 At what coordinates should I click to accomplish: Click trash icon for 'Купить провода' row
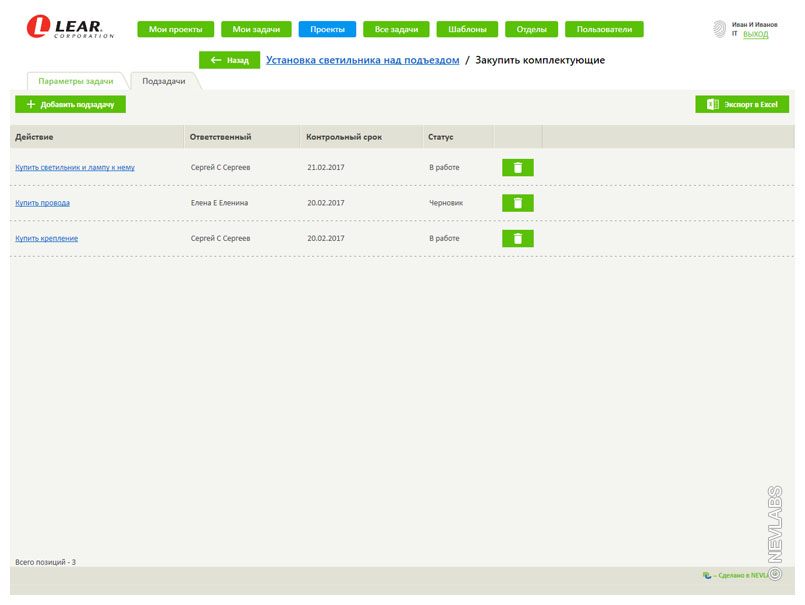[x=517, y=203]
